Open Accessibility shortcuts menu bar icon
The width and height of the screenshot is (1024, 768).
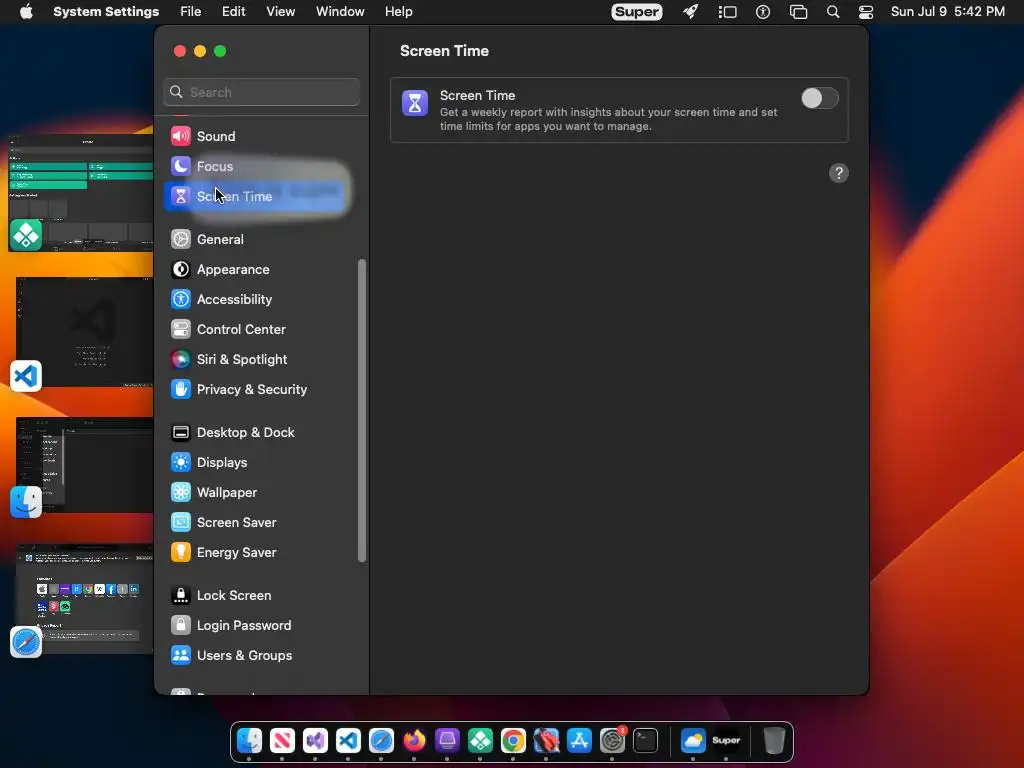(763, 12)
